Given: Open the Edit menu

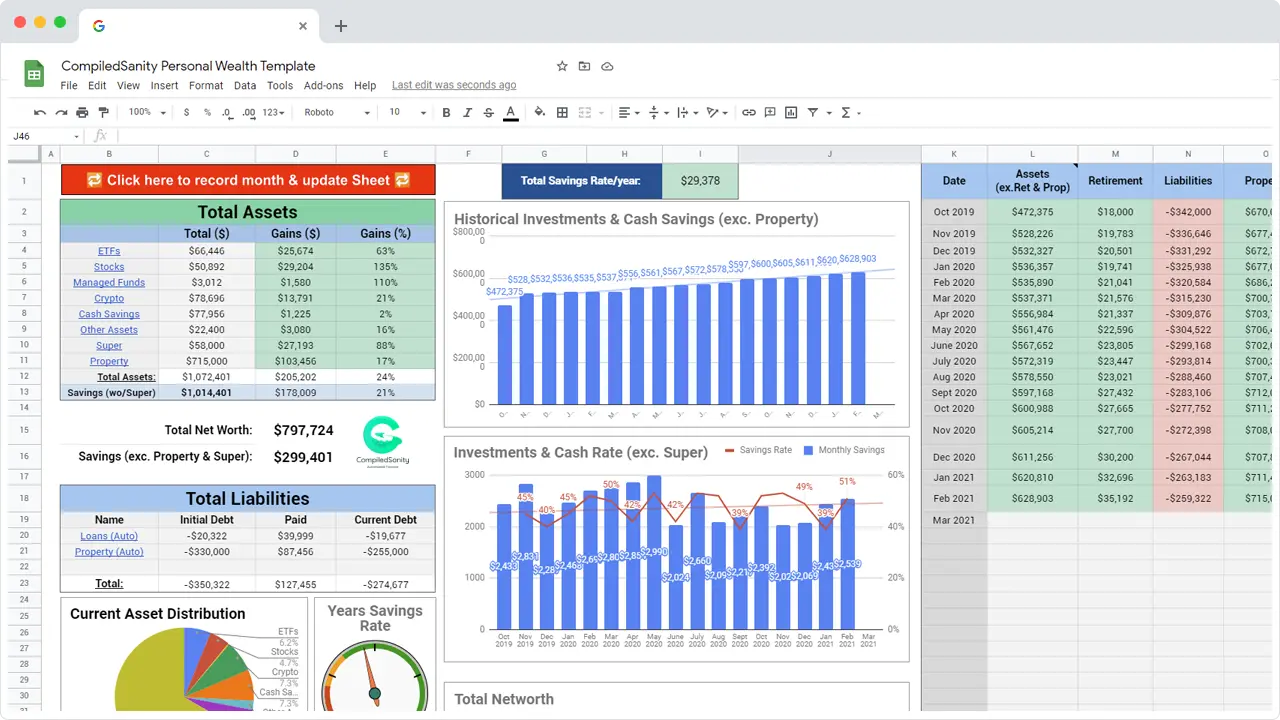Looking at the screenshot, I should click(x=97, y=86).
